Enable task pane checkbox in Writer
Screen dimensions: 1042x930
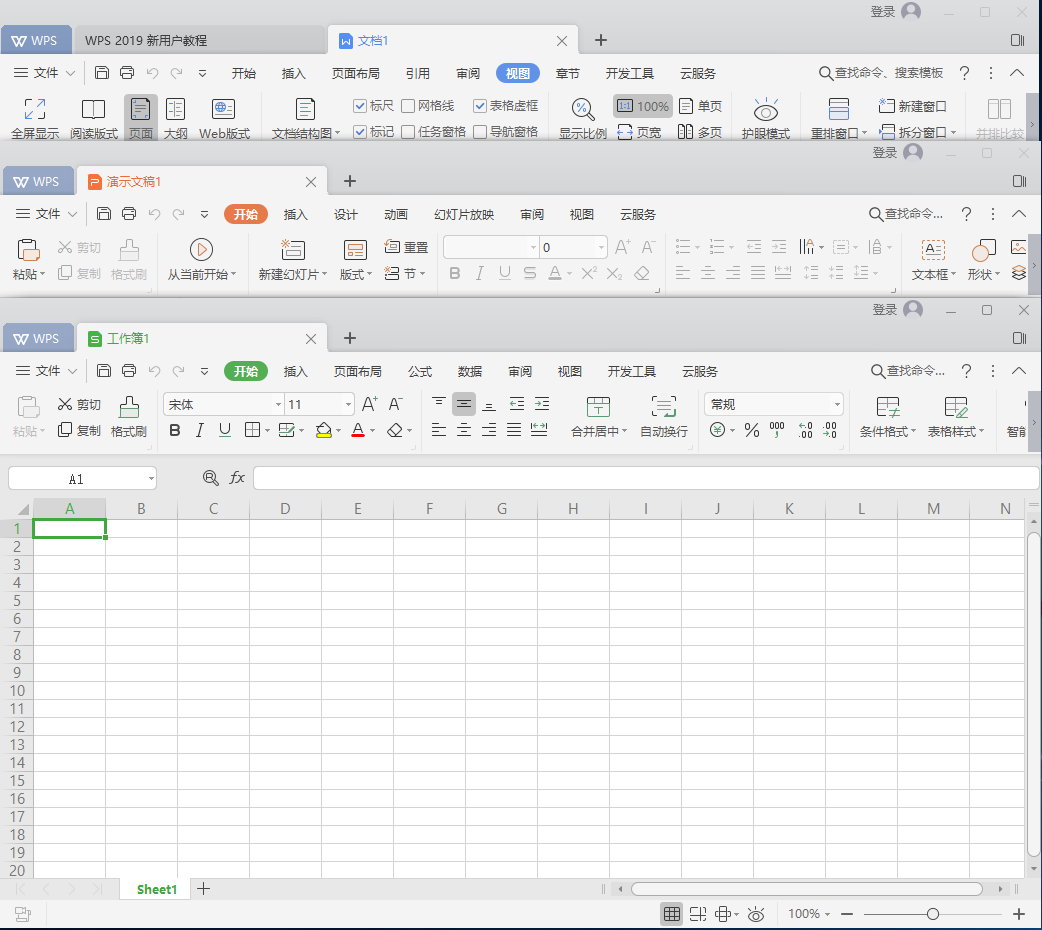click(409, 132)
